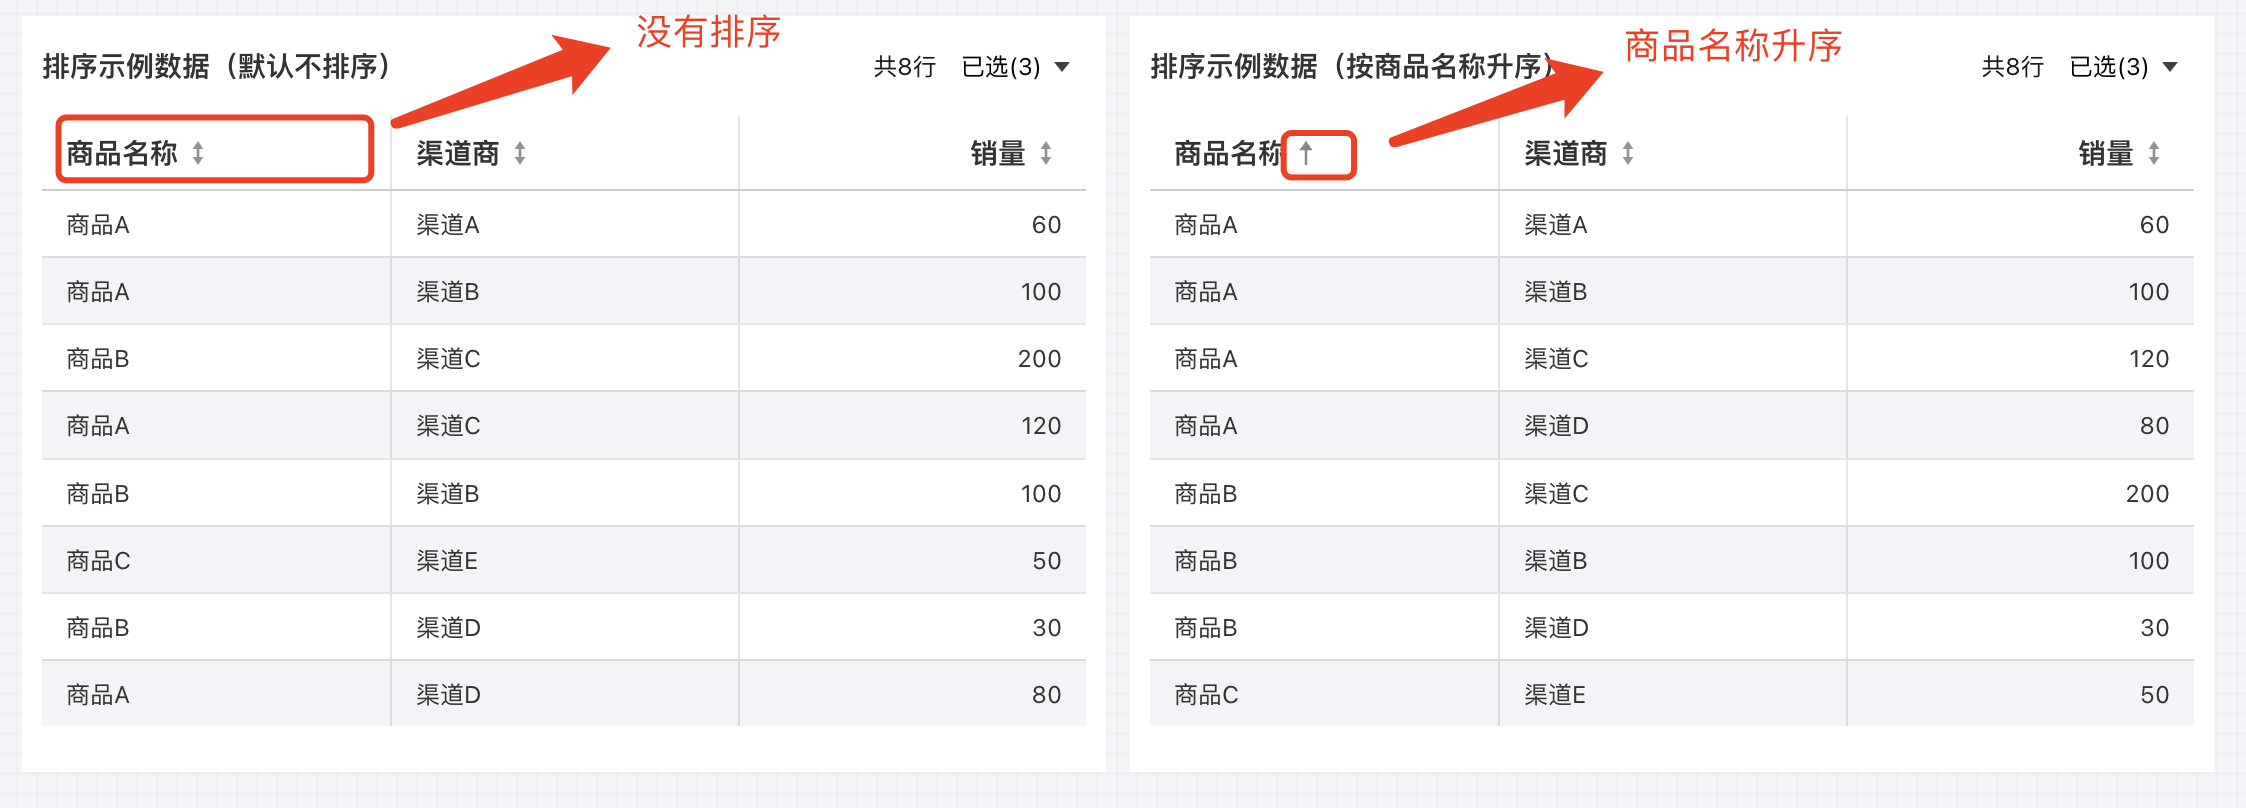Click title 排序示例数据（默认不排序）
Screen dimensions: 2246x808
click(216, 67)
